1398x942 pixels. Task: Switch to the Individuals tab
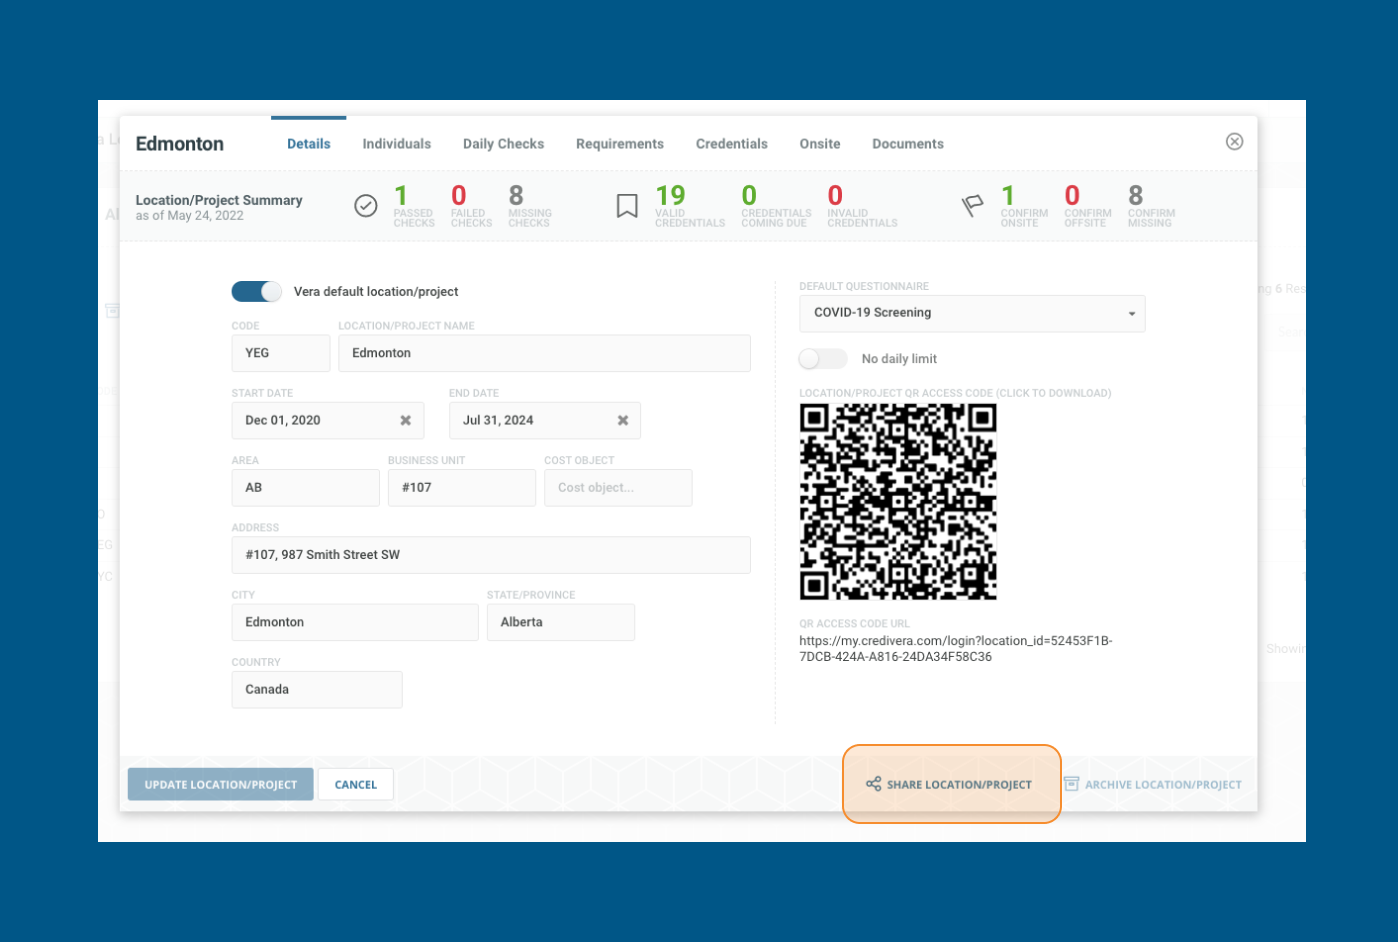point(396,143)
